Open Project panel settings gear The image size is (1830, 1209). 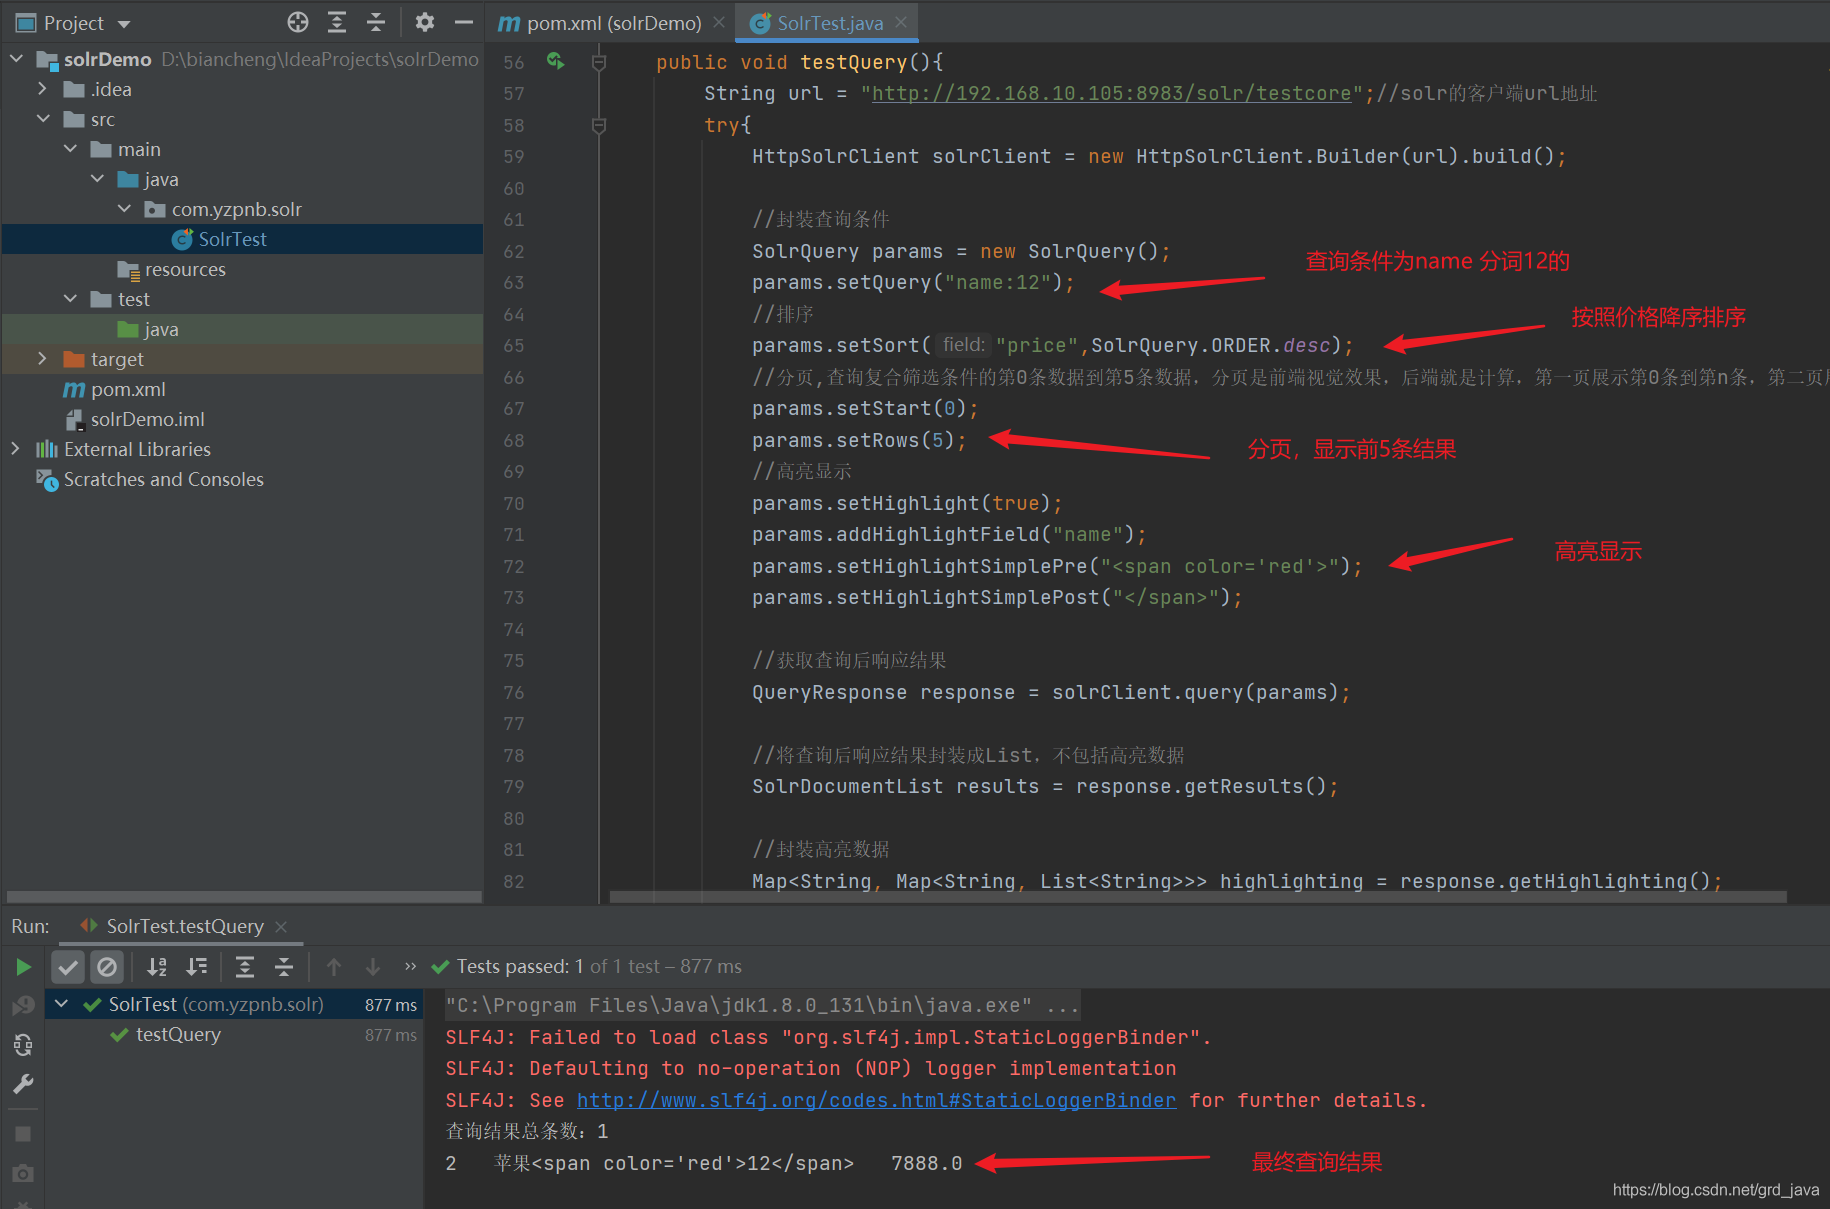pos(425,22)
